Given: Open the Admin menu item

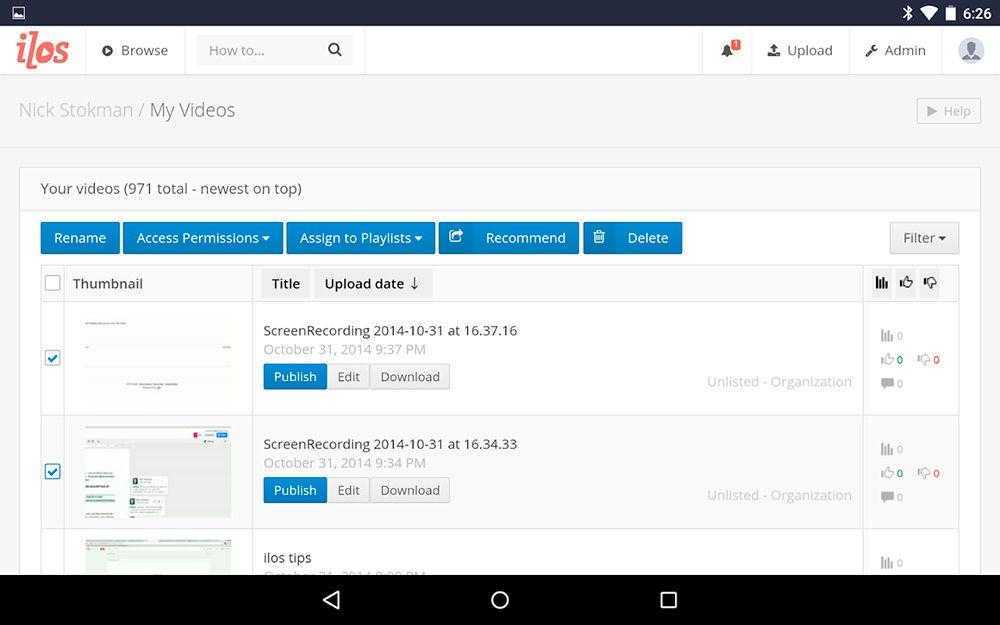Looking at the screenshot, I should click(895, 50).
